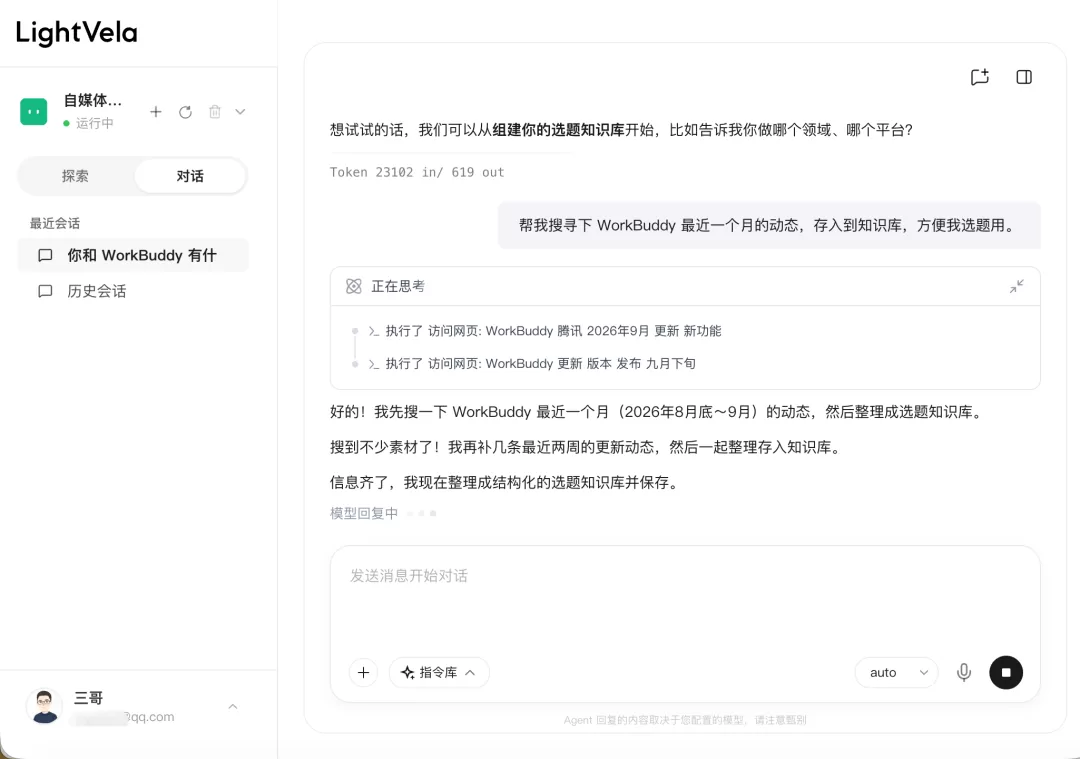Click the qq.com email address
This screenshot has width=1080, height=759.
point(123,717)
